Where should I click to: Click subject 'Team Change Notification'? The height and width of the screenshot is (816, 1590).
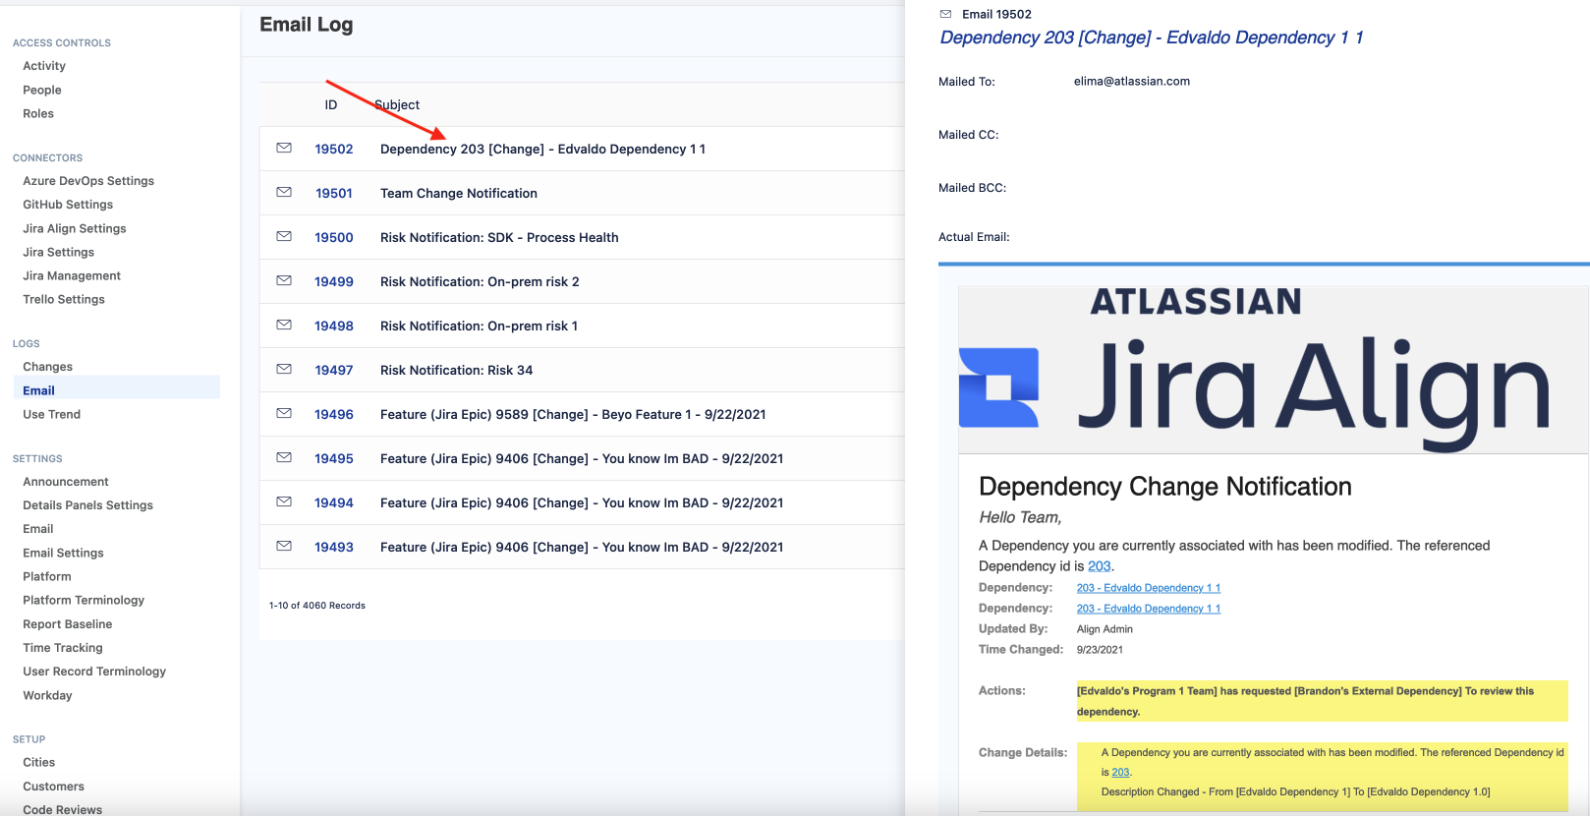pos(458,193)
